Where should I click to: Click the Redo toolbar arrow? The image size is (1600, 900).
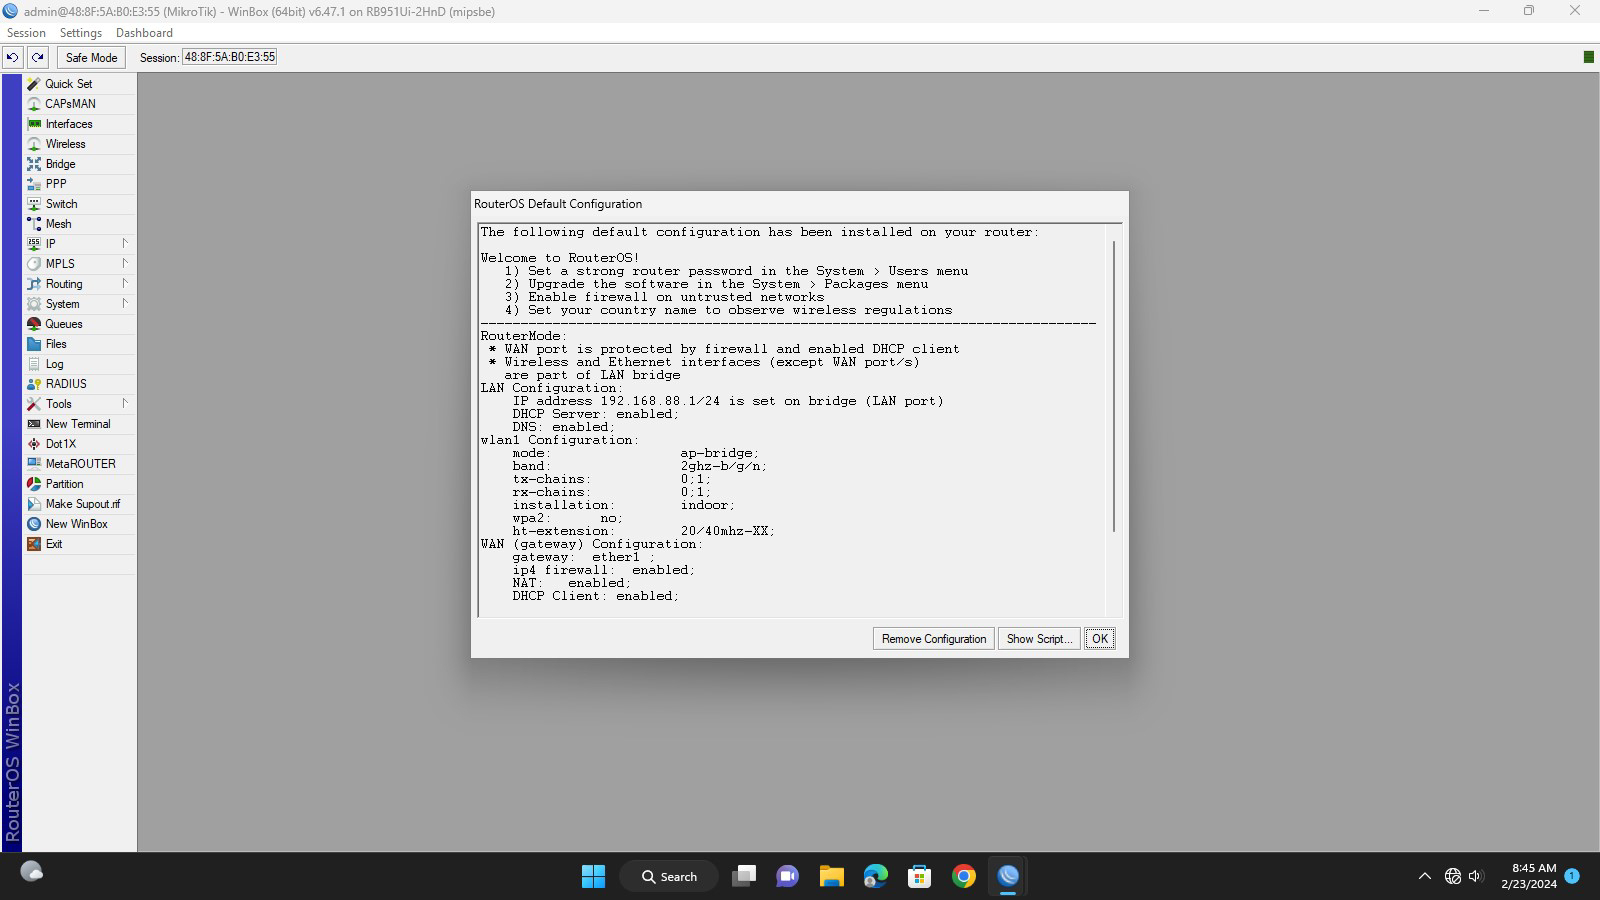coord(37,57)
